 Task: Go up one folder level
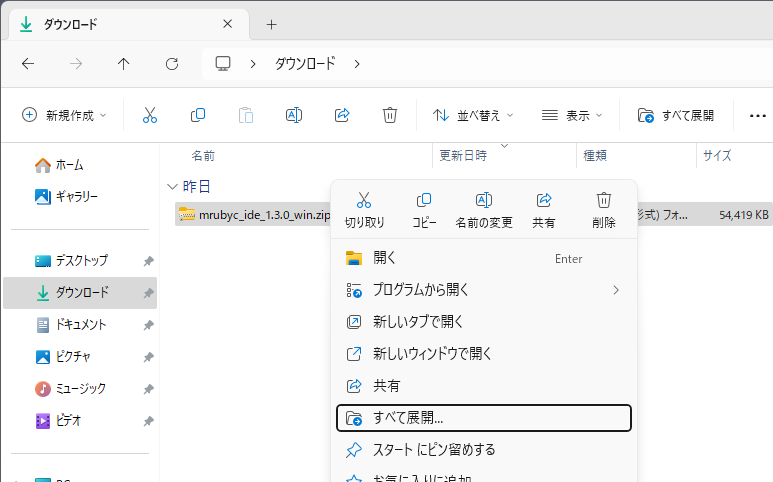point(123,64)
